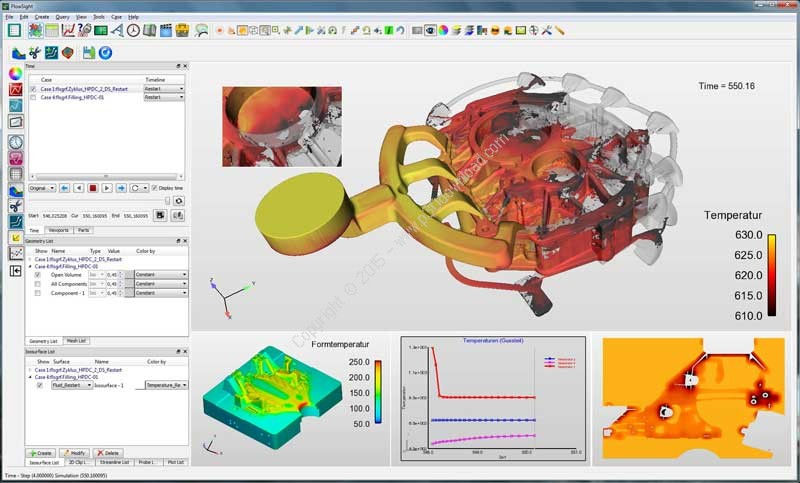
Task: Click the save floppy disk icon
Action: [89, 53]
